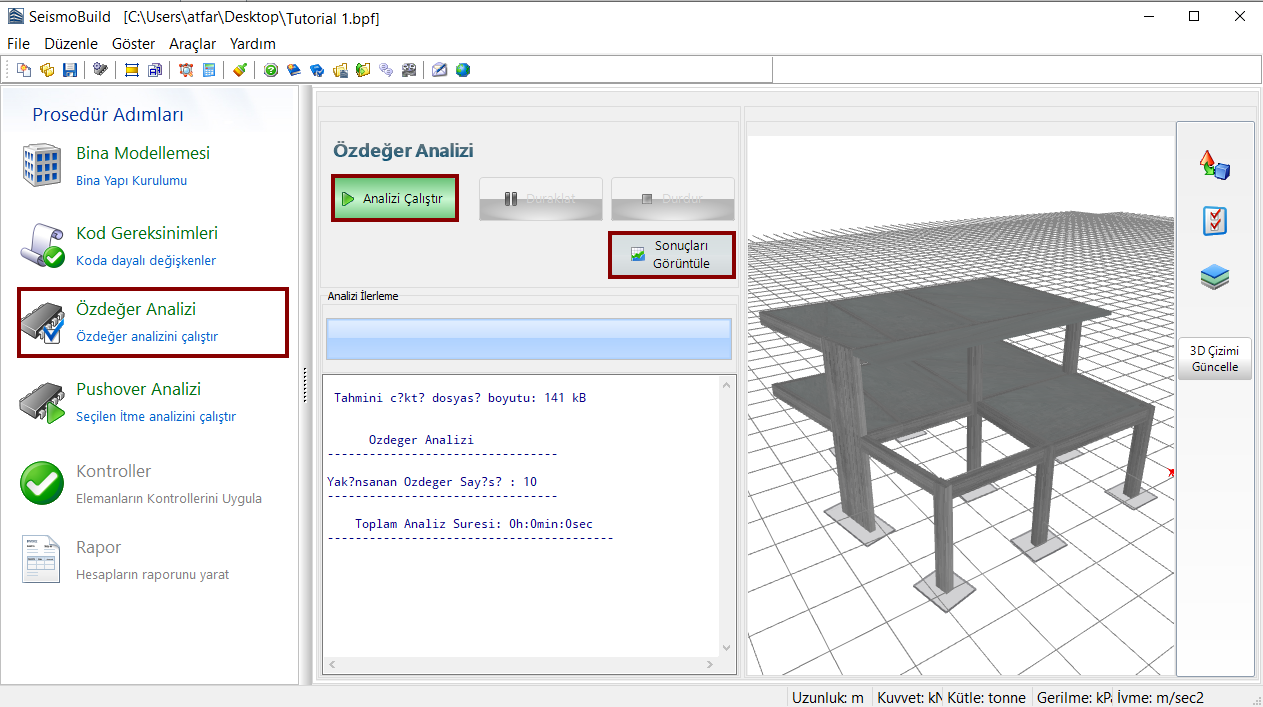Image resolution: width=1263 pixels, height=707 pixels.
Task: Go to the Pushover Analizi step
Action: [x=138, y=390]
